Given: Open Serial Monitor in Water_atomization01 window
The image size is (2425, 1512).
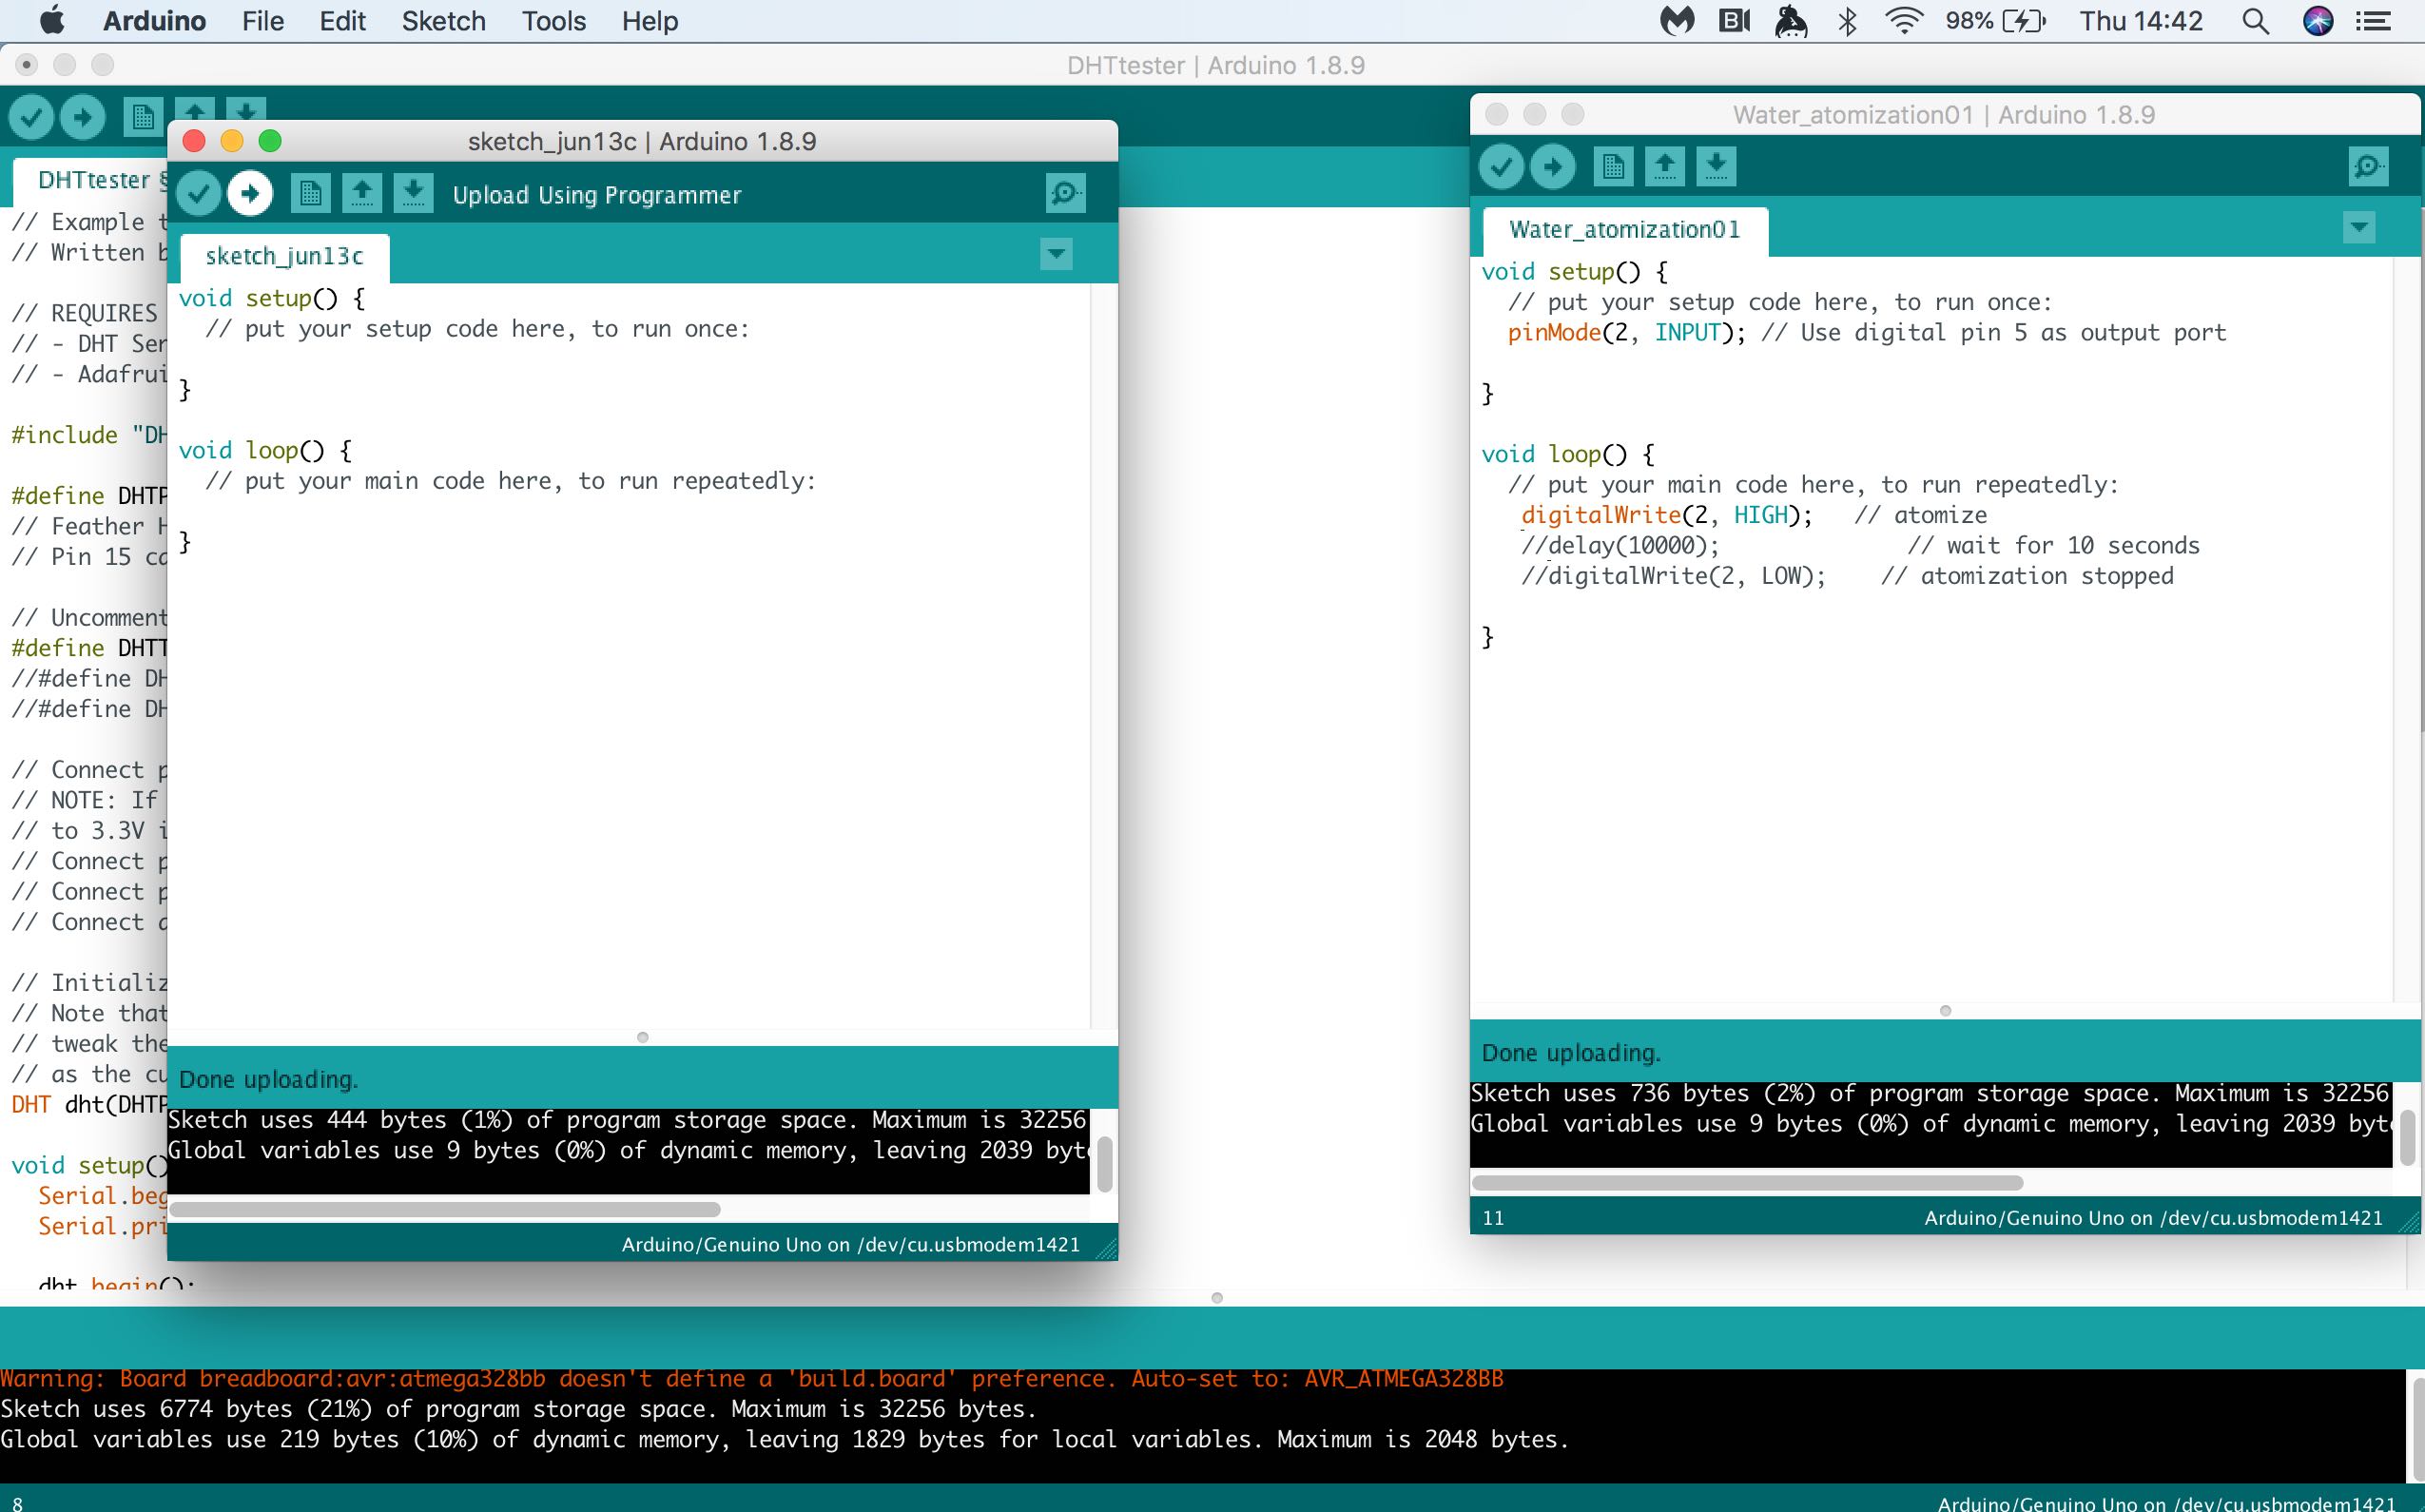Looking at the screenshot, I should point(2368,167).
